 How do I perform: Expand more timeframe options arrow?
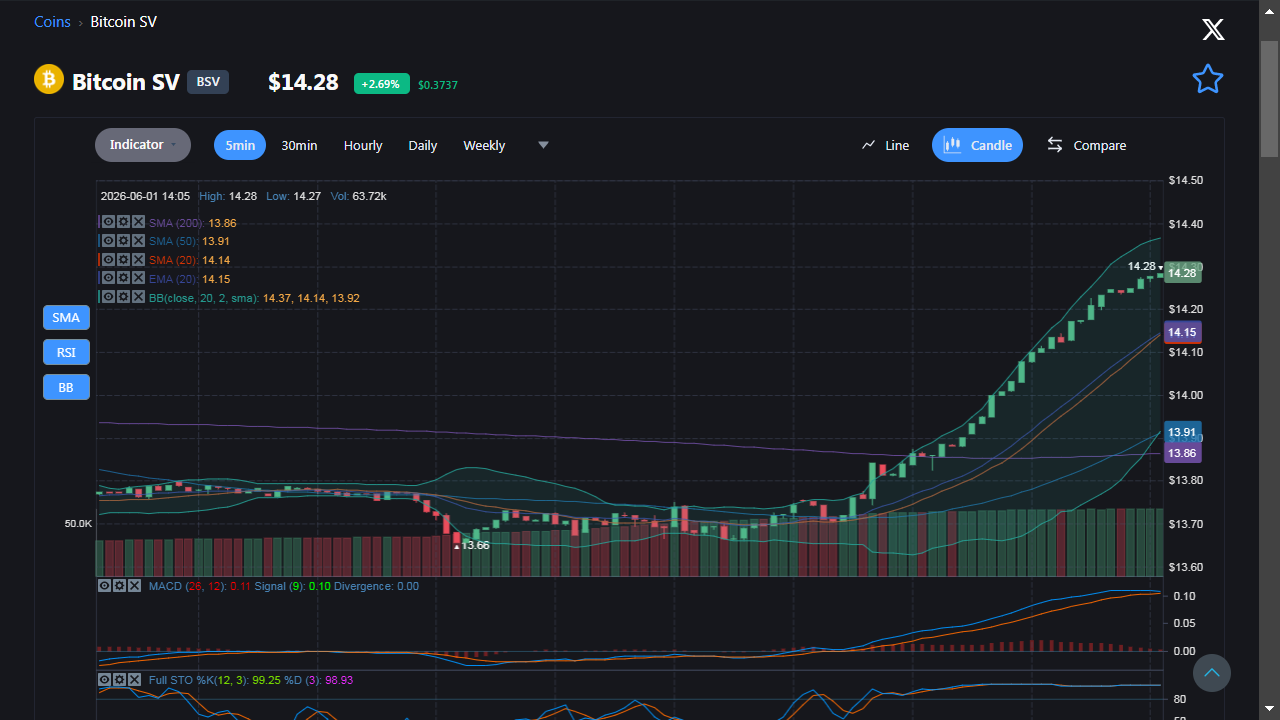click(543, 145)
